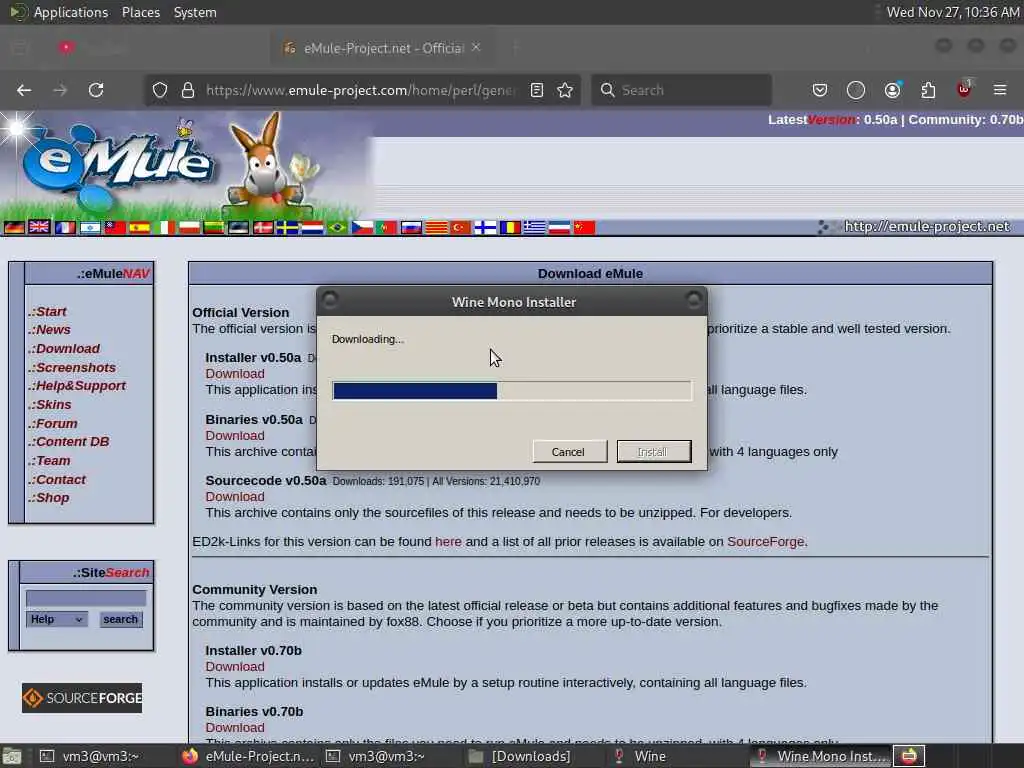Click the Wine Mono download progress bar
The height and width of the screenshot is (768, 1024).
coord(511,391)
